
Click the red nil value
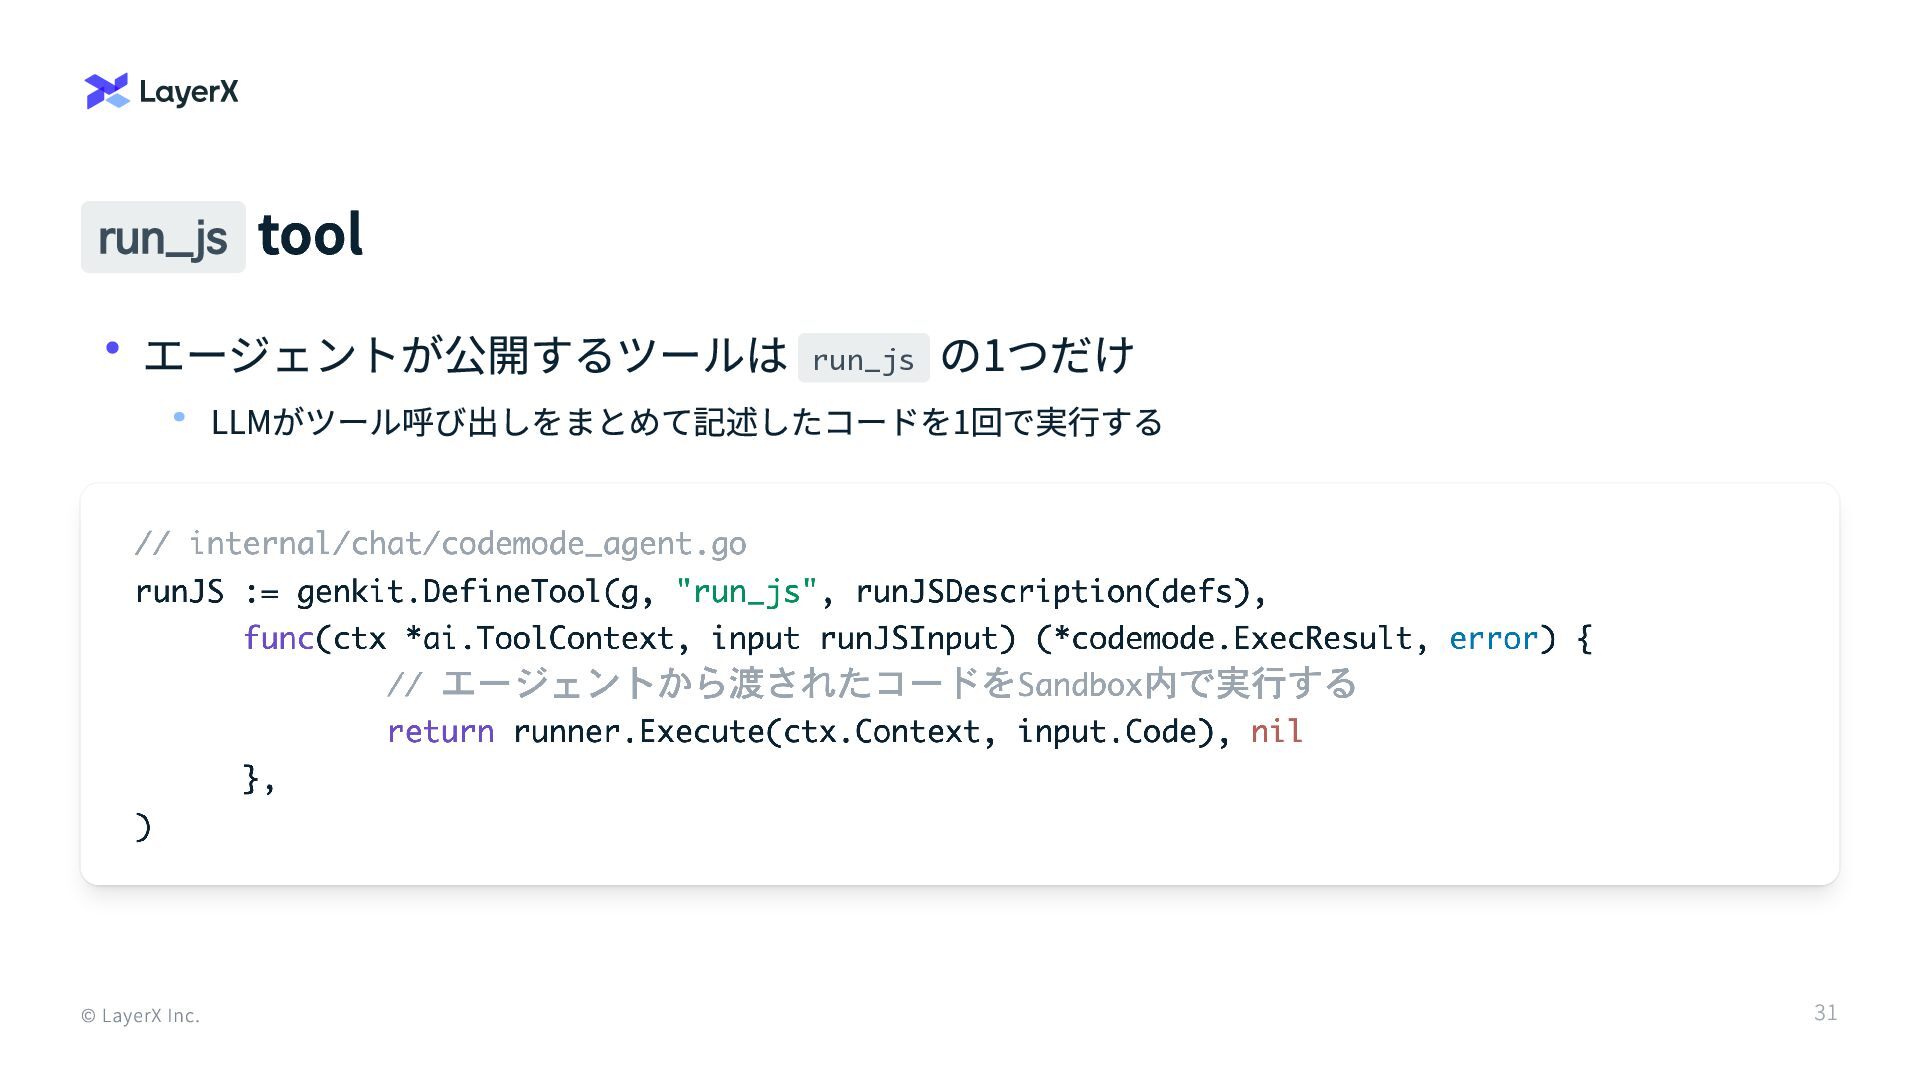(x=1276, y=731)
